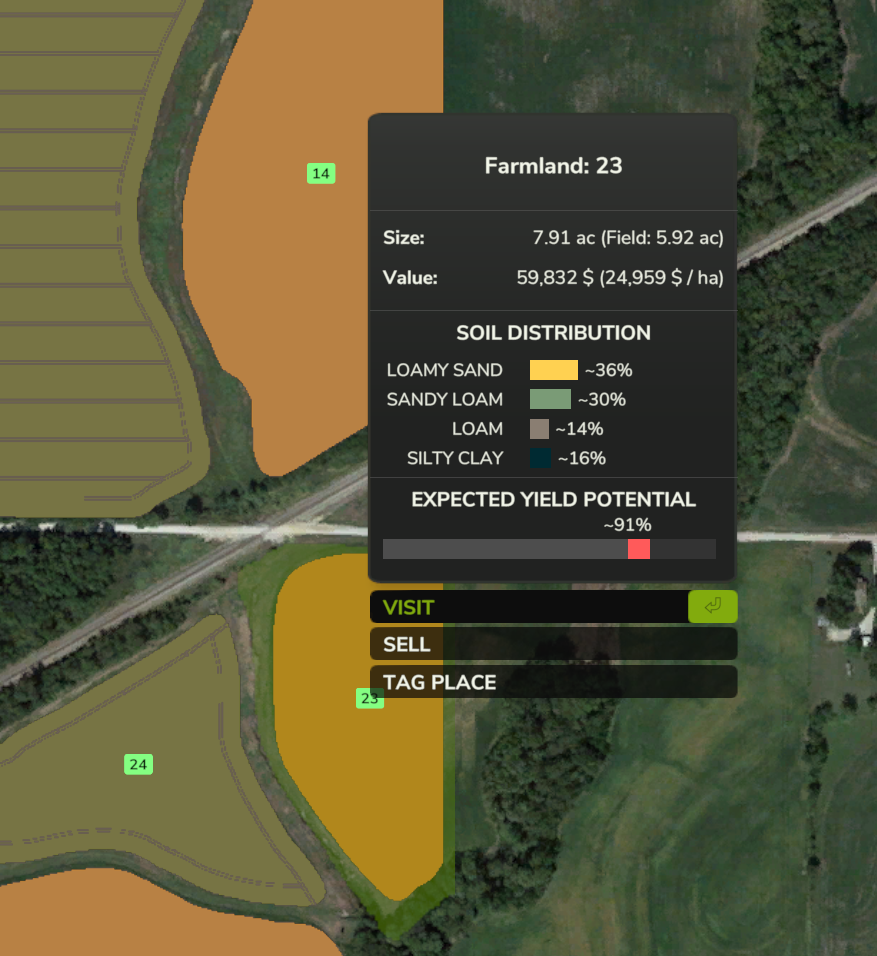This screenshot has height=956, width=877.
Task: Click the Soil Distribution heading
Action: (553, 333)
